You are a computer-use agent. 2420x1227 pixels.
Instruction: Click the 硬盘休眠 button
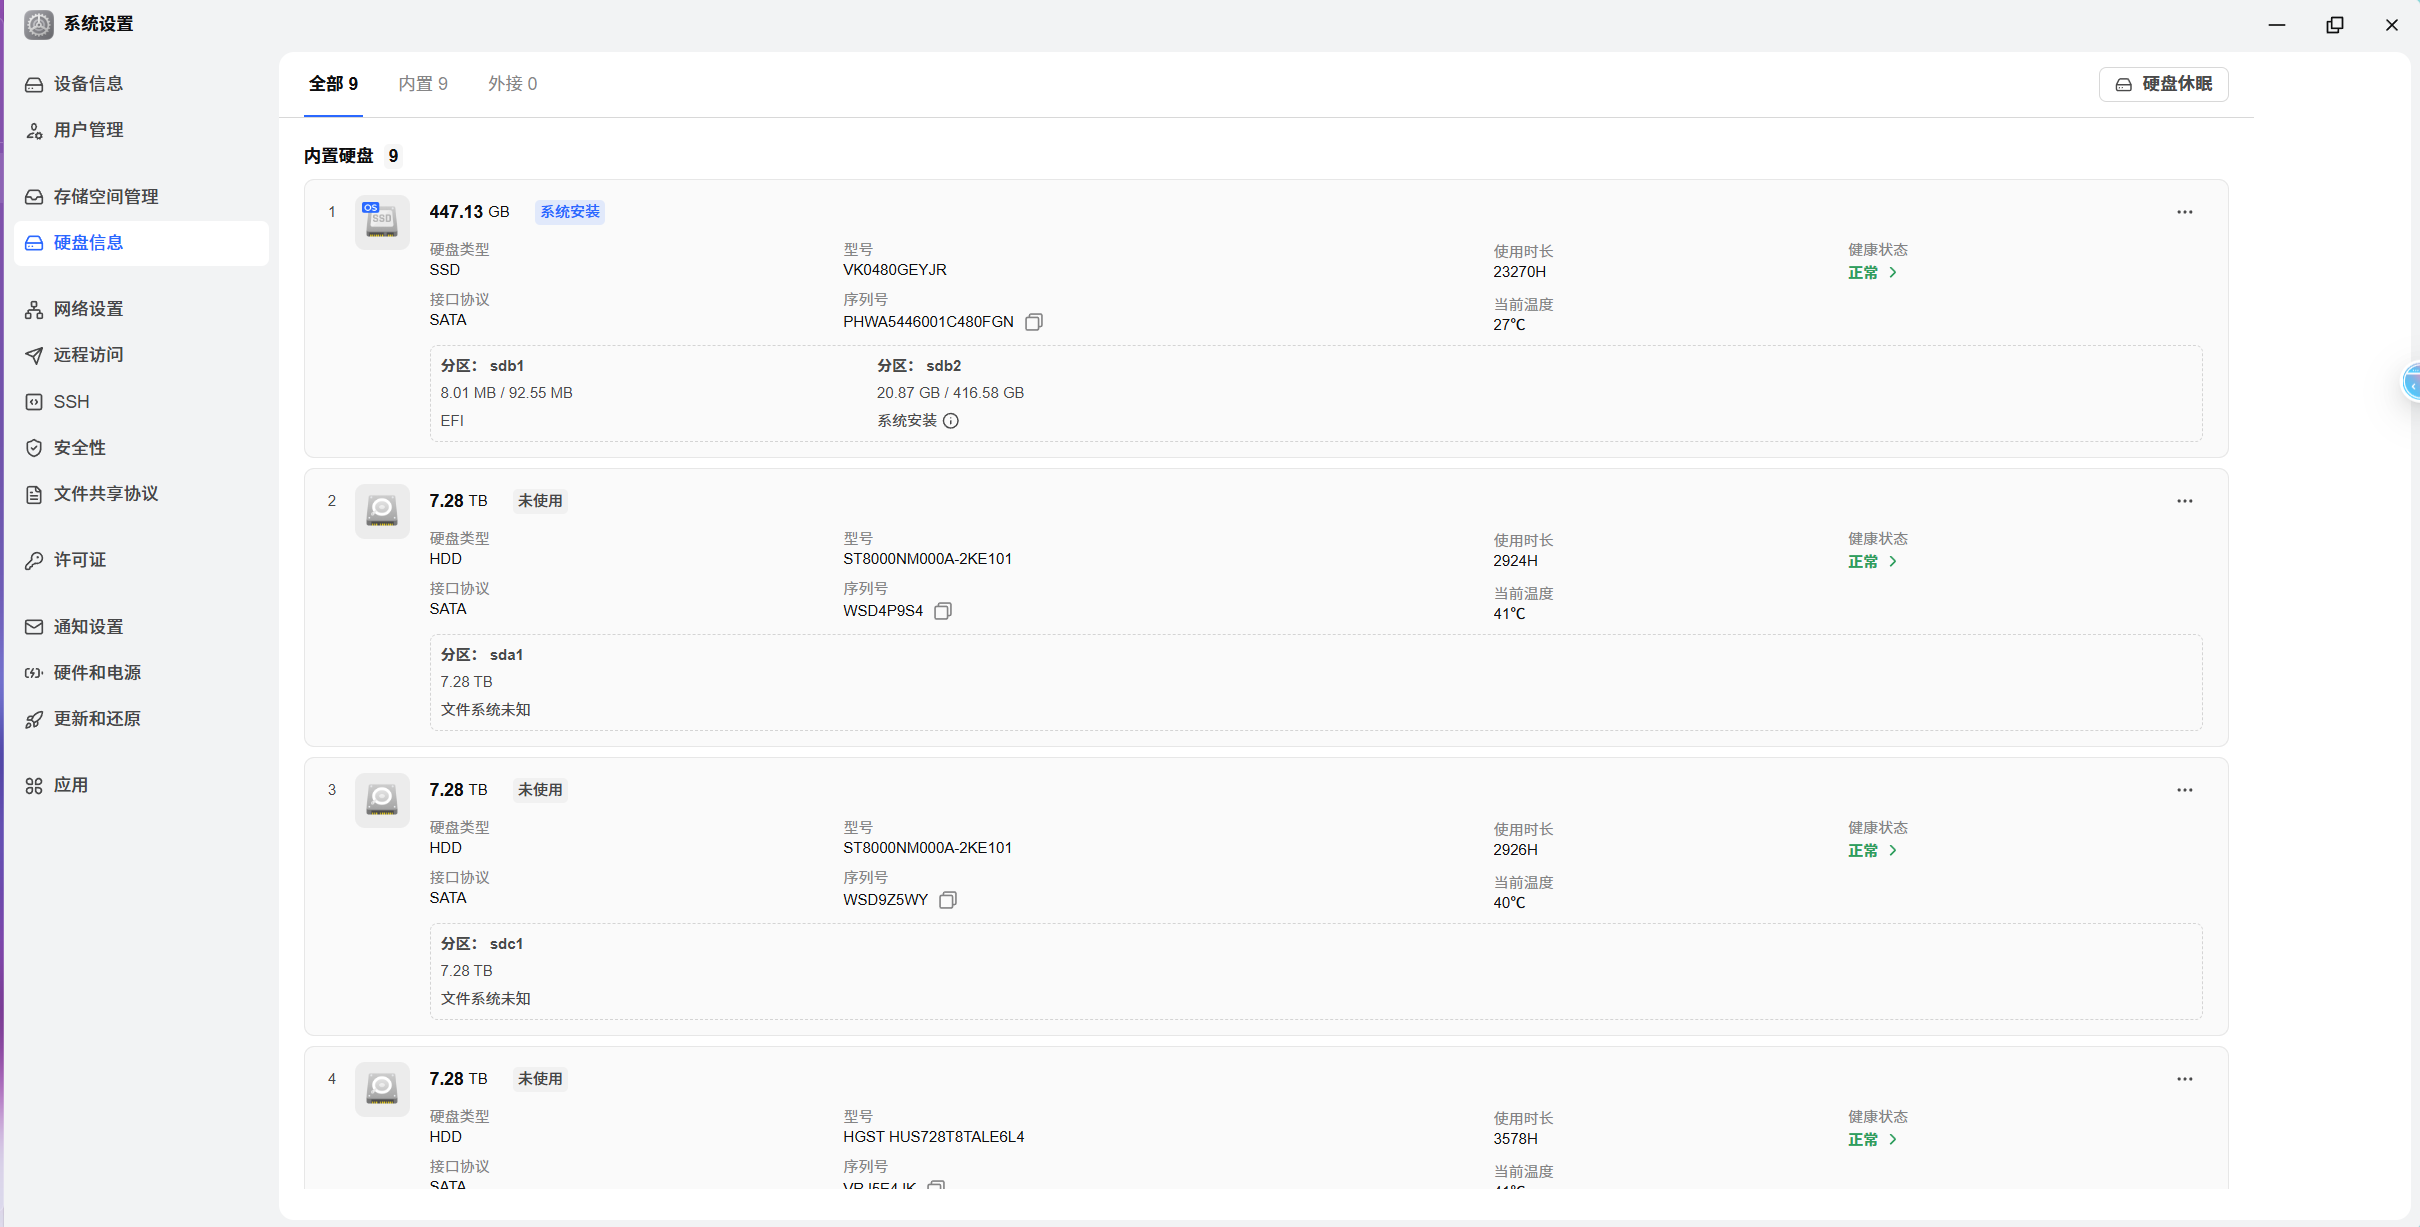tap(2163, 84)
